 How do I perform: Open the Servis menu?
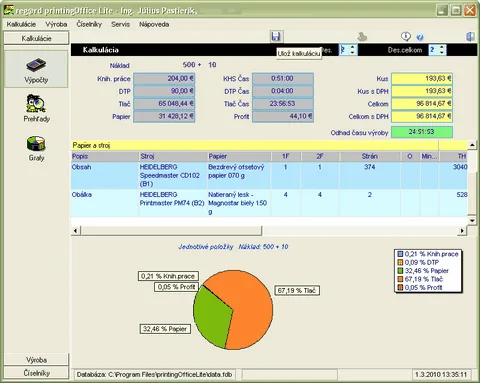tap(120, 24)
